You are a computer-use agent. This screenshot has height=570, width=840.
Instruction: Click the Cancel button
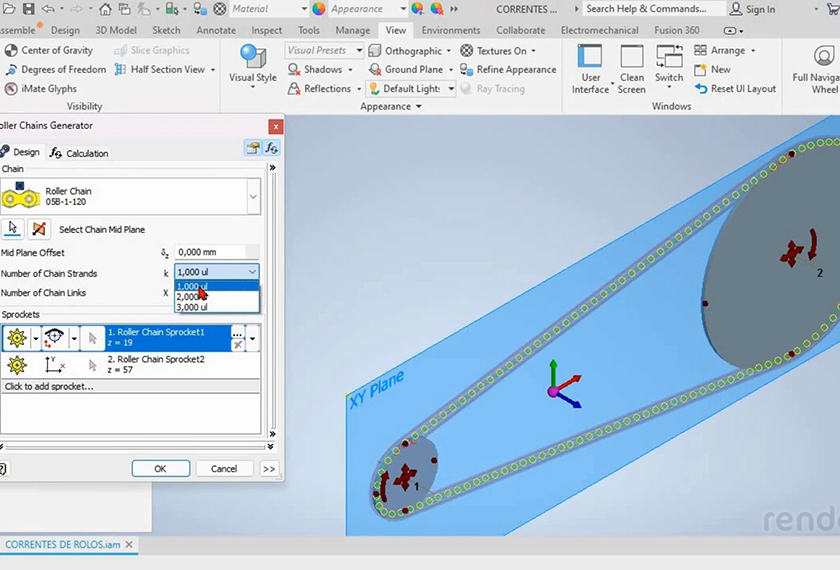[224, 468]
